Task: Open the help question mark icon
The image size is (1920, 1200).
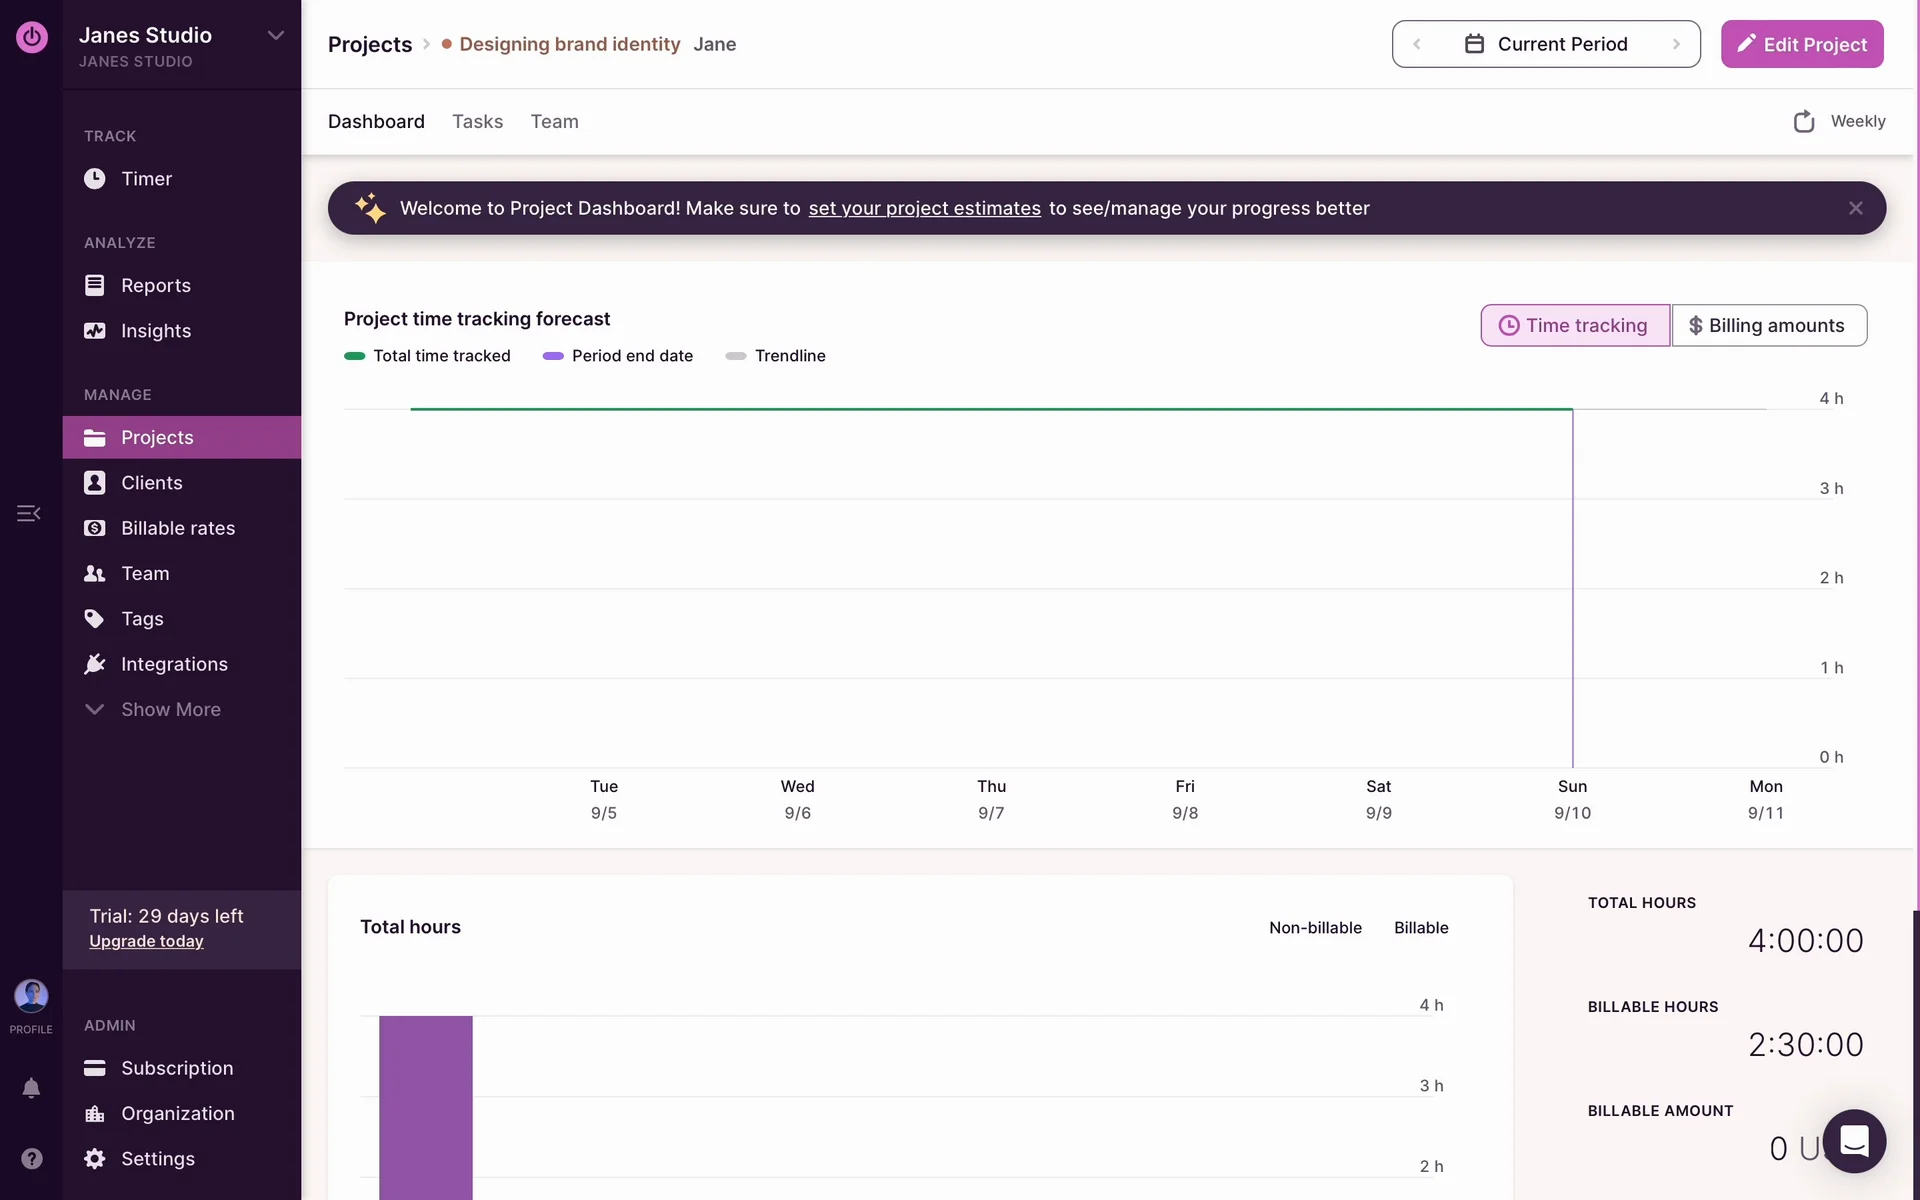Action: click(x=31, y=1158)
